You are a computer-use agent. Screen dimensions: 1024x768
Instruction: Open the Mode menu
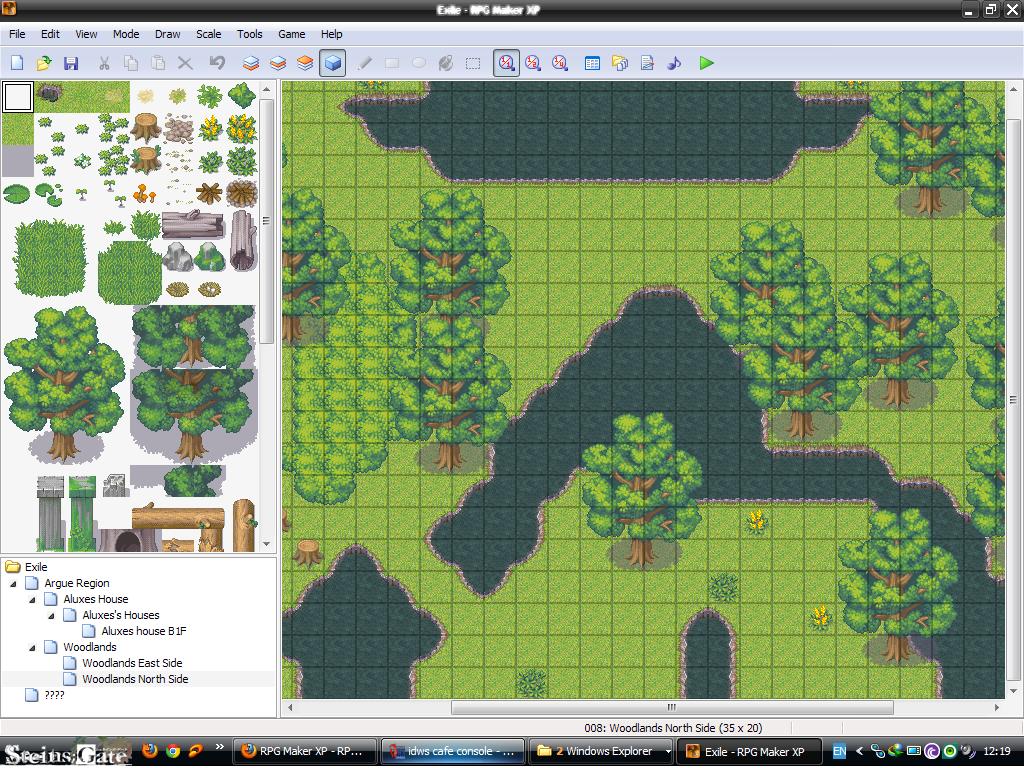pyautogui.click(x=125, y=33)
